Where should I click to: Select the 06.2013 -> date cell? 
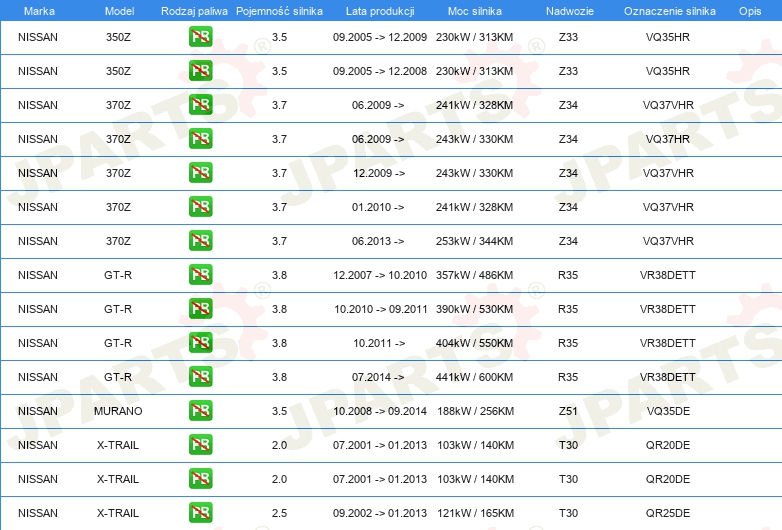coord(378,241)
